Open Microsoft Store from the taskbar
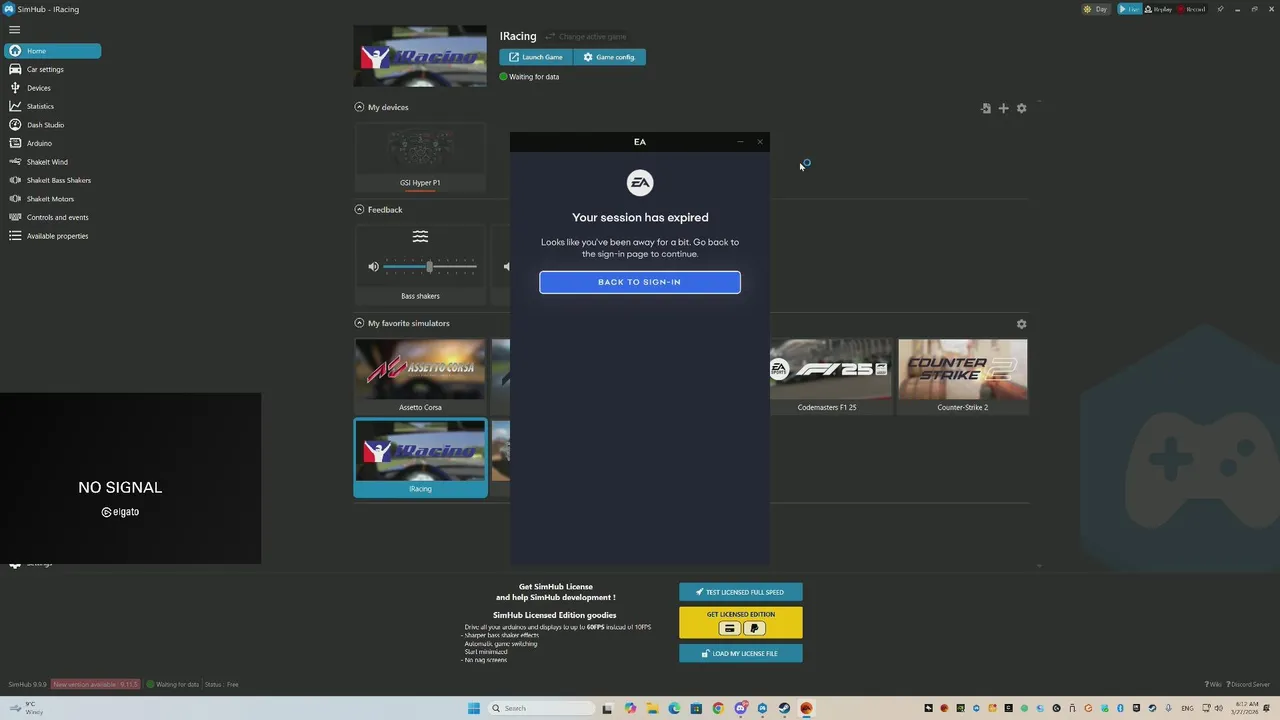1280x720 pixels. click(x=696, y=708)
